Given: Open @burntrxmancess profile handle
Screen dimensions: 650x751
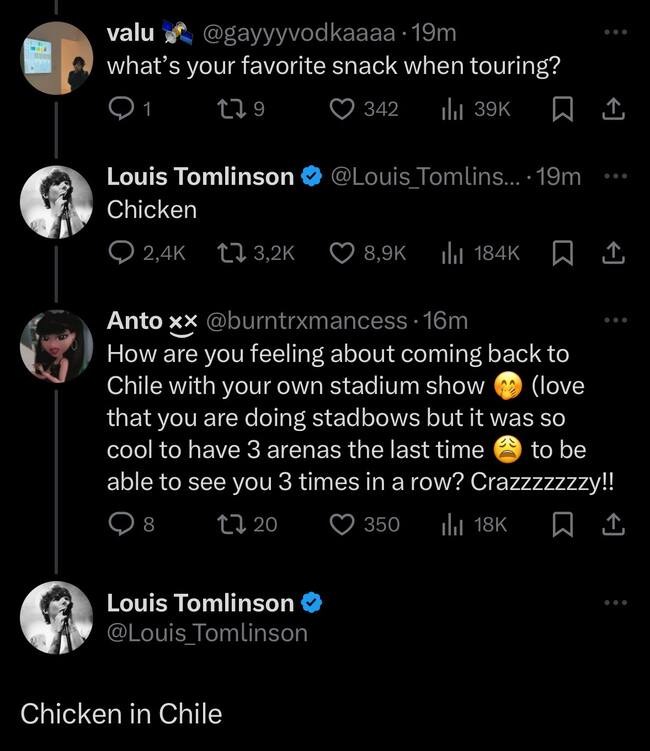Looking at the screenshot, I should tap(306, 321).
